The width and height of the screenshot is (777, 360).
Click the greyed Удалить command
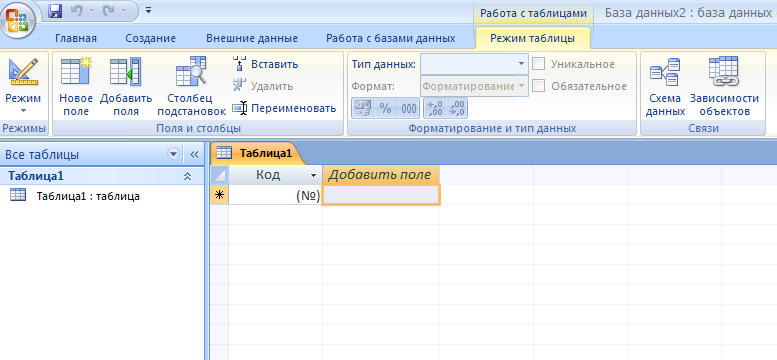[263, 86]
